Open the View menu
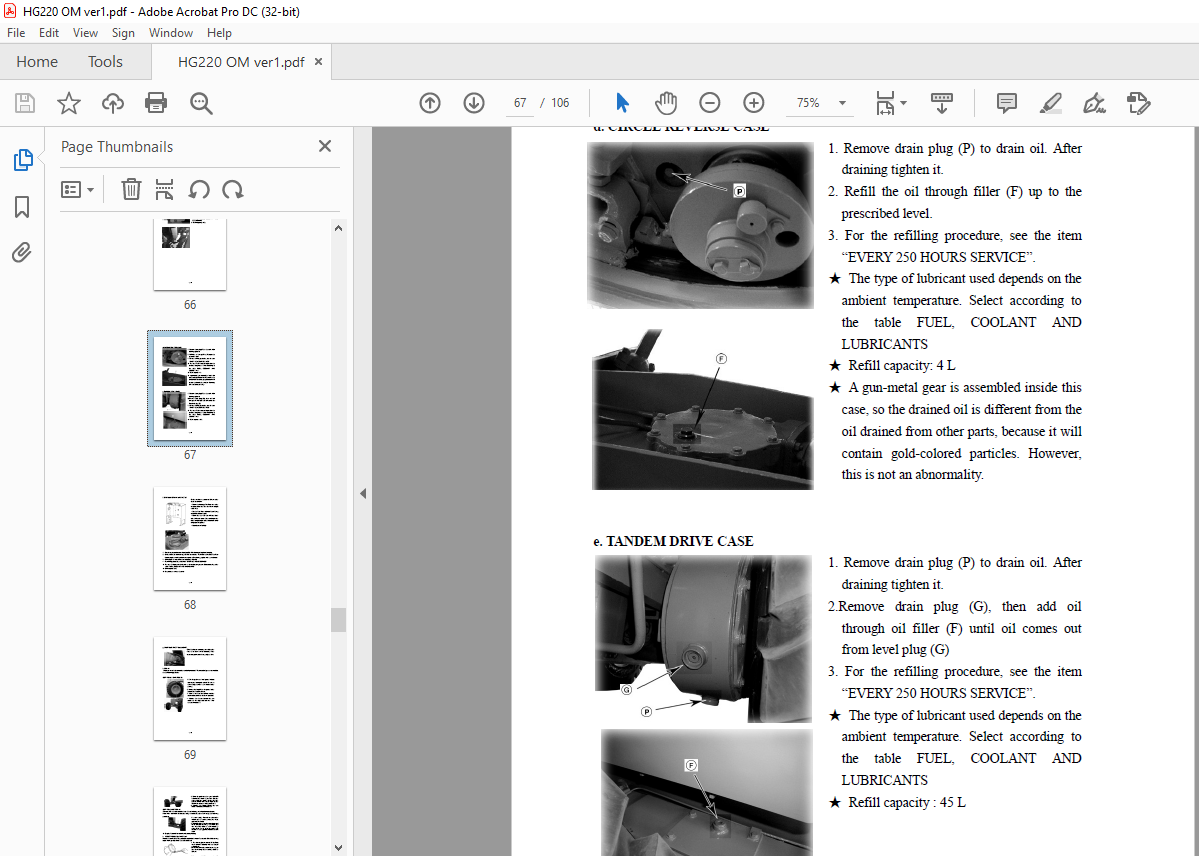1199x856 pixels. pos(85,33)
